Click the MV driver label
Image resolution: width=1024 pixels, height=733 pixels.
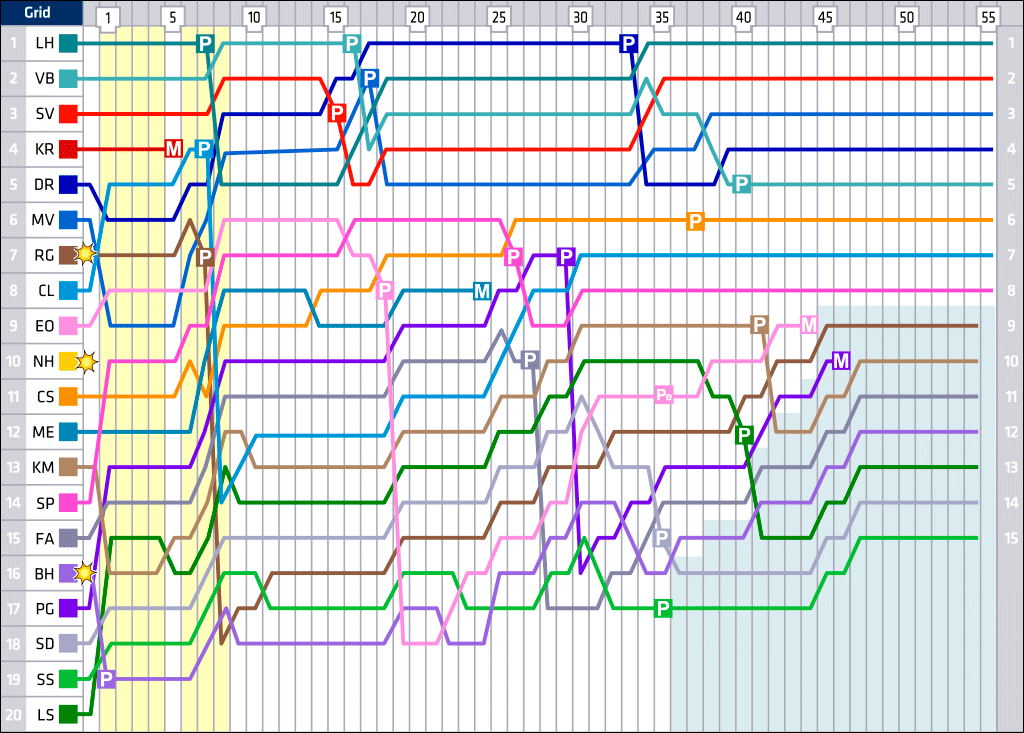(x=46, y=220)
